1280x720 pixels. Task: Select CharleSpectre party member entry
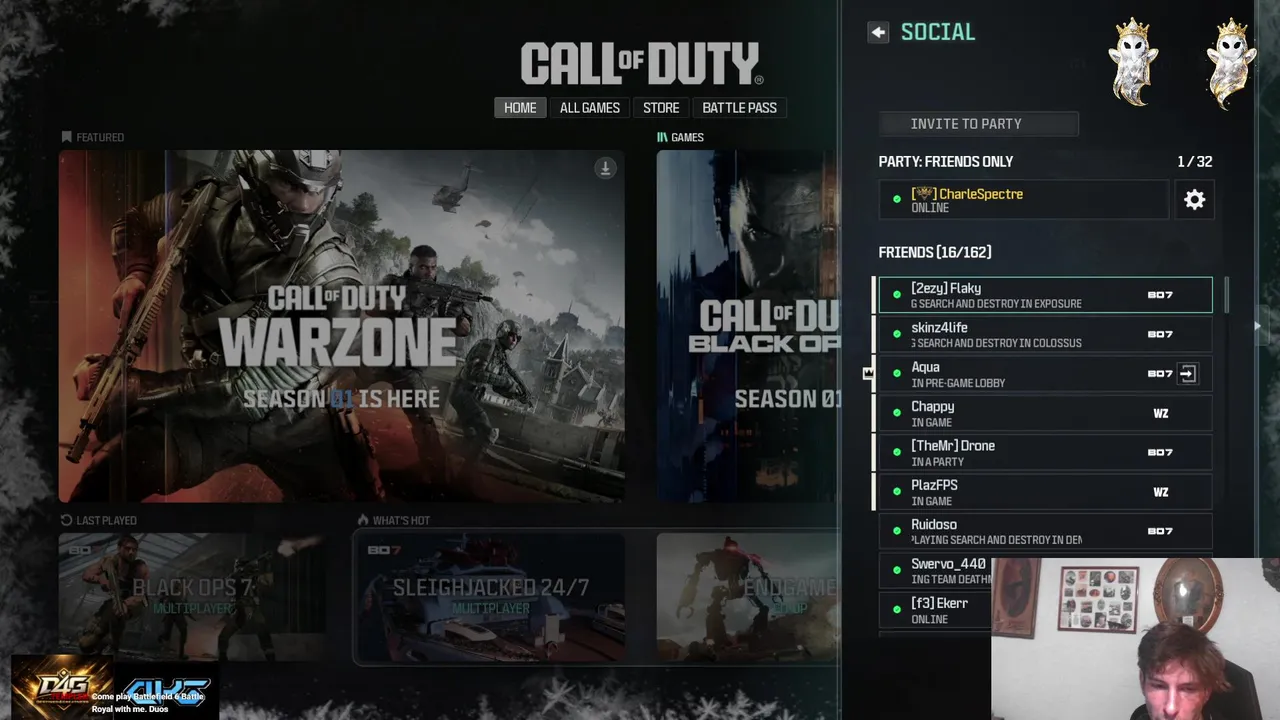point(1024,200)
